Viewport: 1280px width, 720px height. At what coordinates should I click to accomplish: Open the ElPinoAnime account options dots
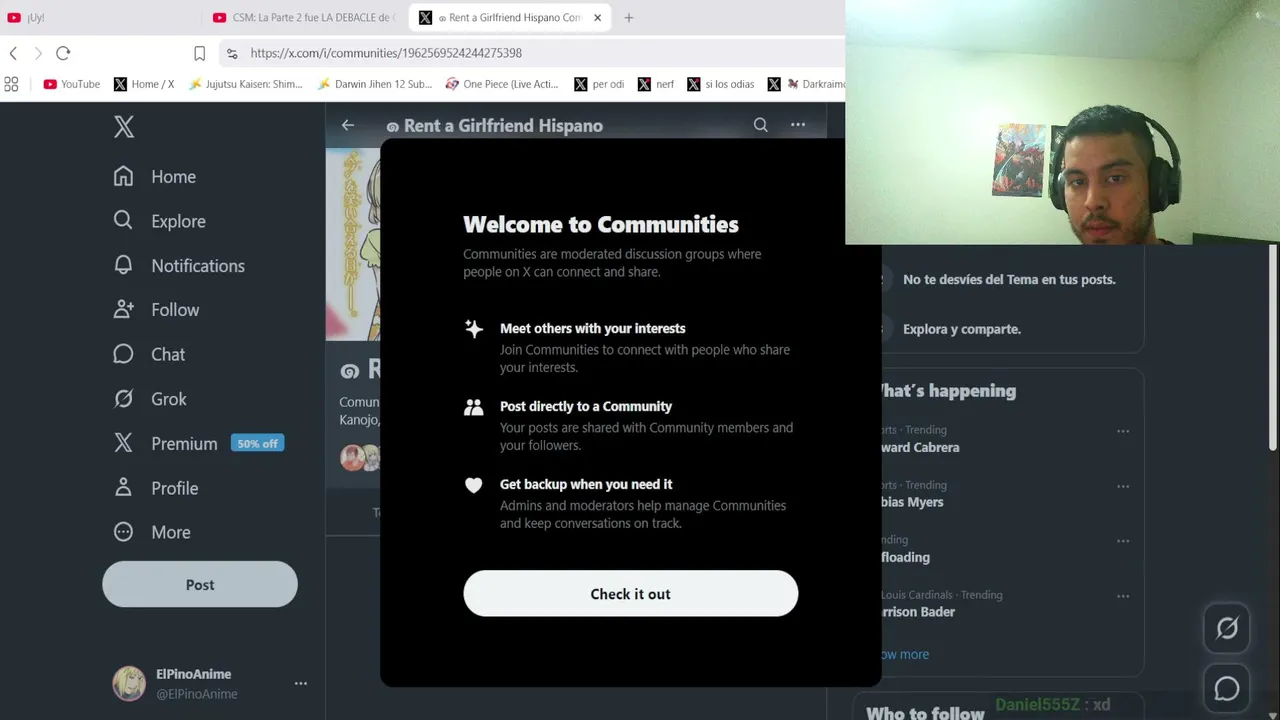(300, 683)
